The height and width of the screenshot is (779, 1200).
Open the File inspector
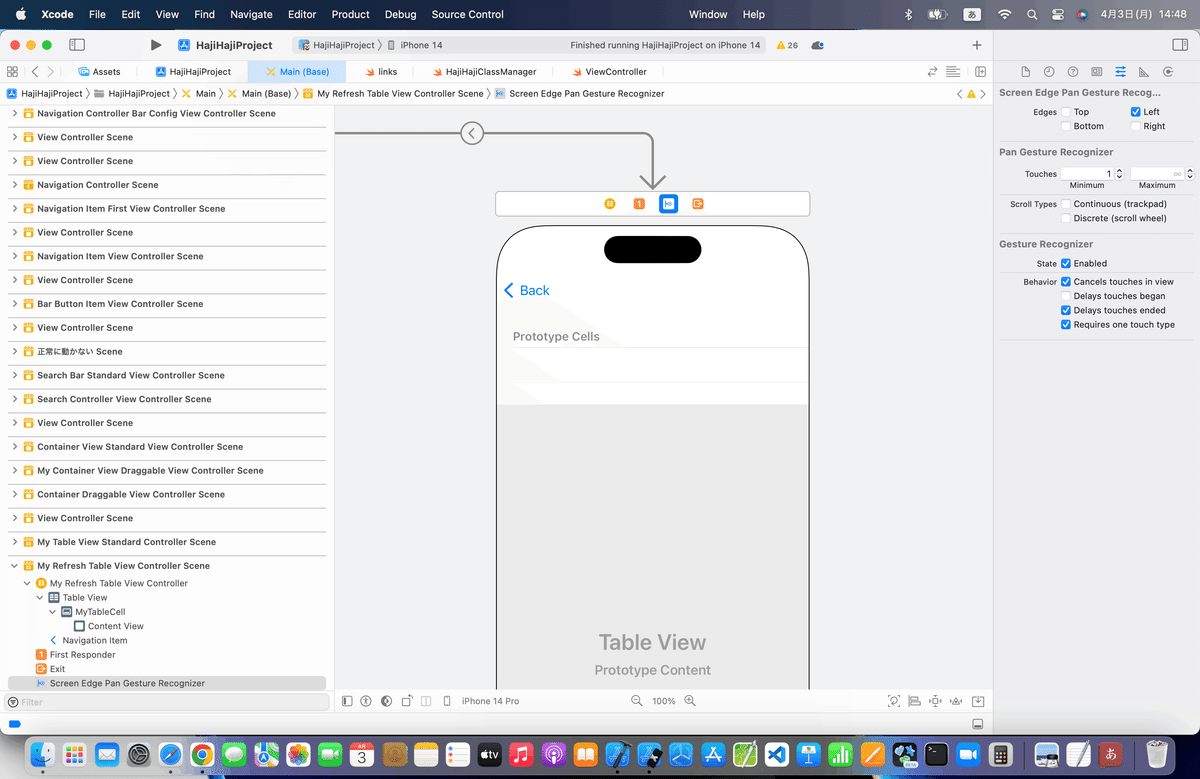[x=1025, y=72]
